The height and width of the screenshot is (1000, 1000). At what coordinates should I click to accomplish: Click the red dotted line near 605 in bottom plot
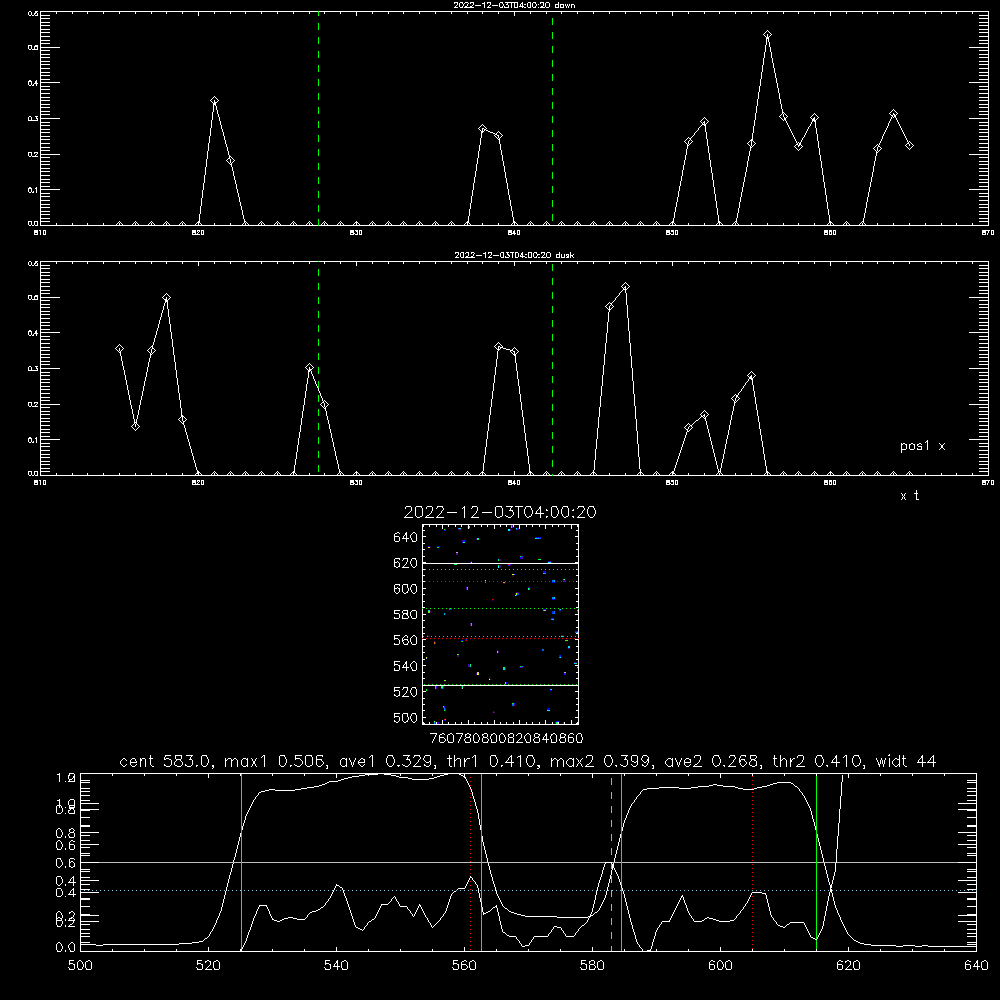[x=753, y=862]
